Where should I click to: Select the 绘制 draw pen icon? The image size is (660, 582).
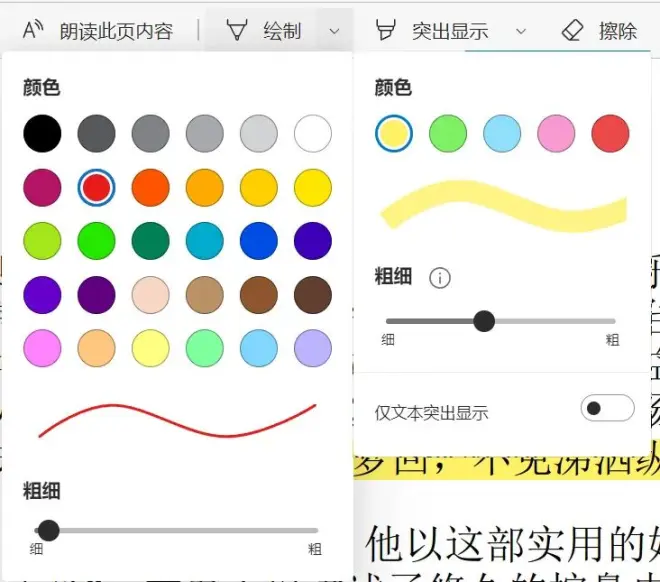point(237,30)
